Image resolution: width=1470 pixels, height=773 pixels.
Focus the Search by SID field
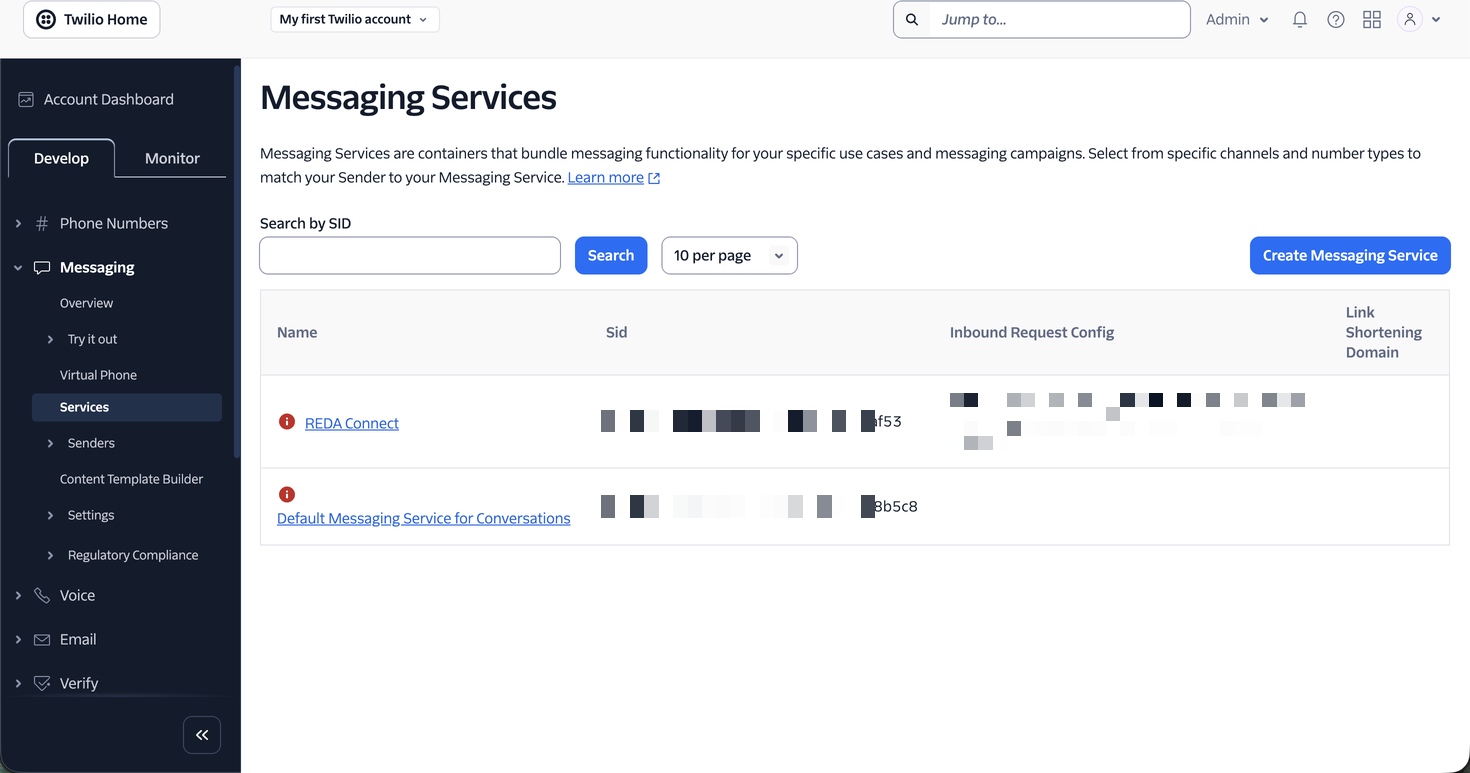coord(410,255)
